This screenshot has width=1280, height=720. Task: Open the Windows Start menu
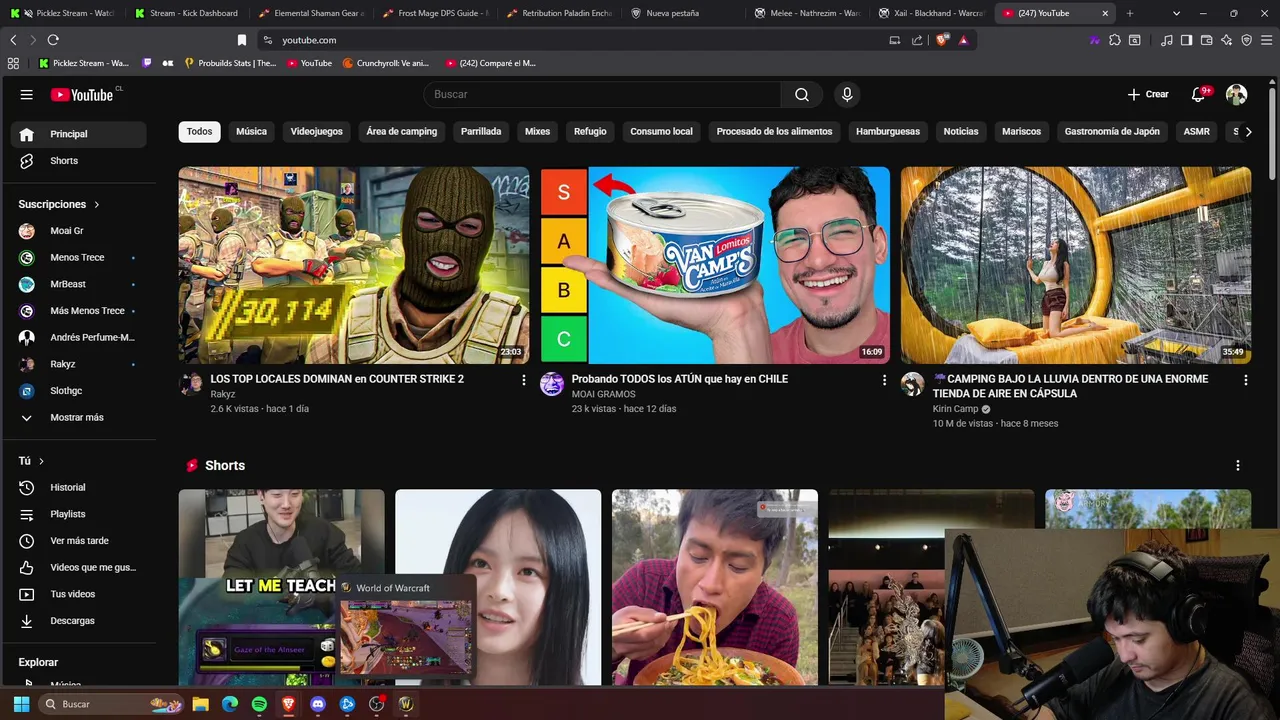(x=21, y=704)
